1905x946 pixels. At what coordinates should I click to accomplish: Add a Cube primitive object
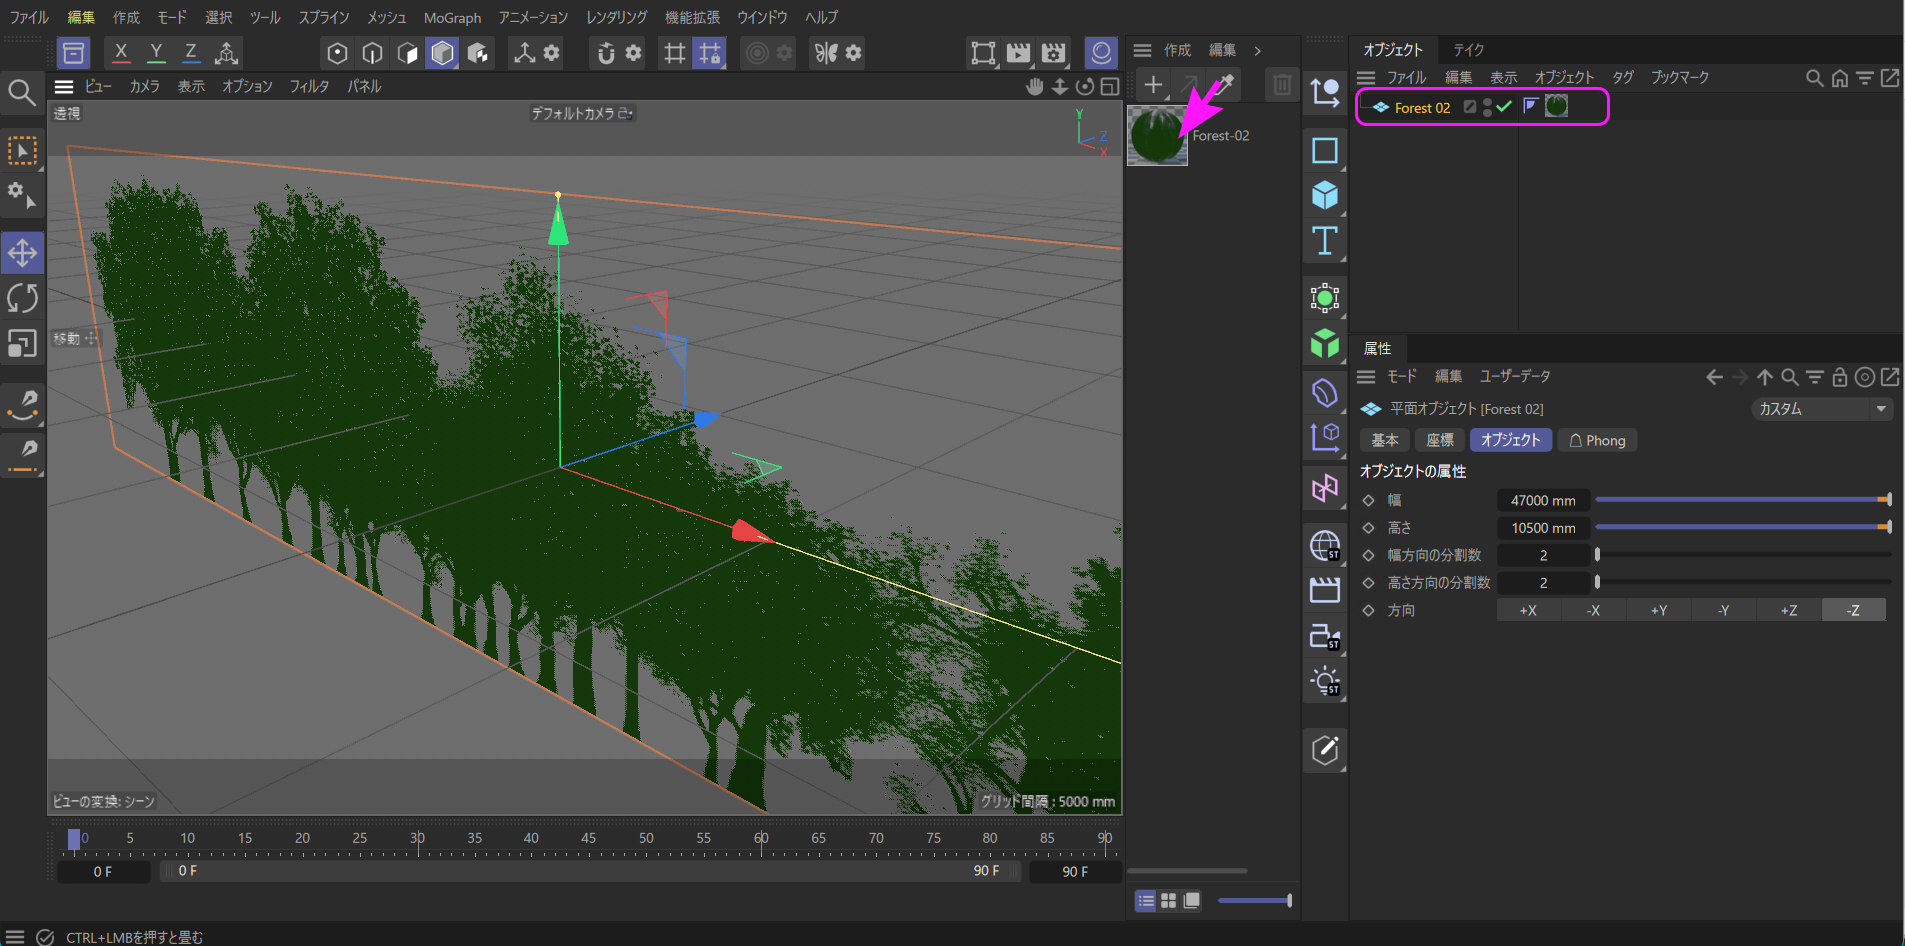[x=1324, y=195]
